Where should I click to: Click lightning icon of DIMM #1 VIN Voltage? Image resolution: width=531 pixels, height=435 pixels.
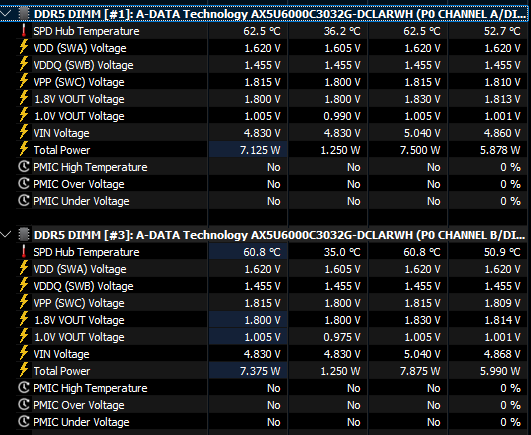tap(24, 132)
